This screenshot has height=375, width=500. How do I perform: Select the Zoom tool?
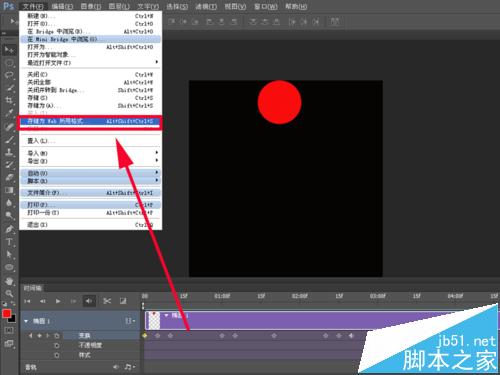[9, 293]
